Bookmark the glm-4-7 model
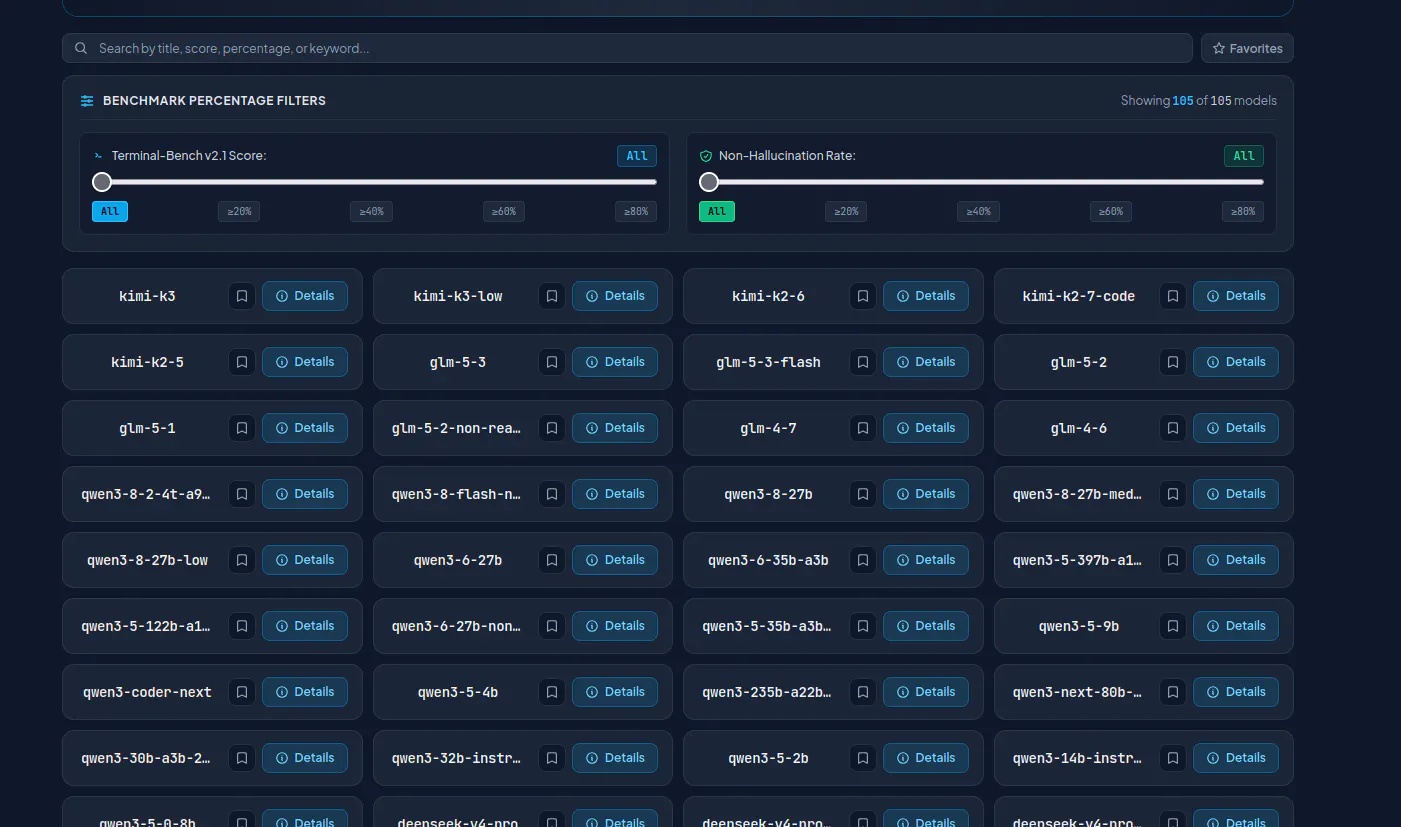This screenshot has width=1401, height=827. (x=863, y=428)
